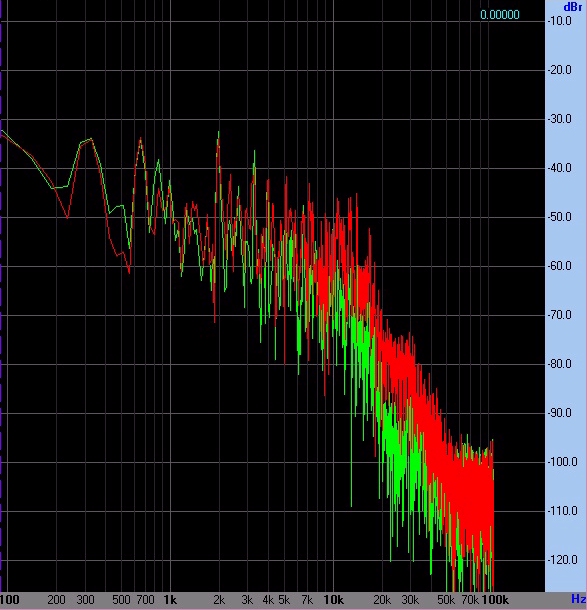587x610 pixels.
Task: Select the -30.0 dBr scale label
Action: point(559,119)
